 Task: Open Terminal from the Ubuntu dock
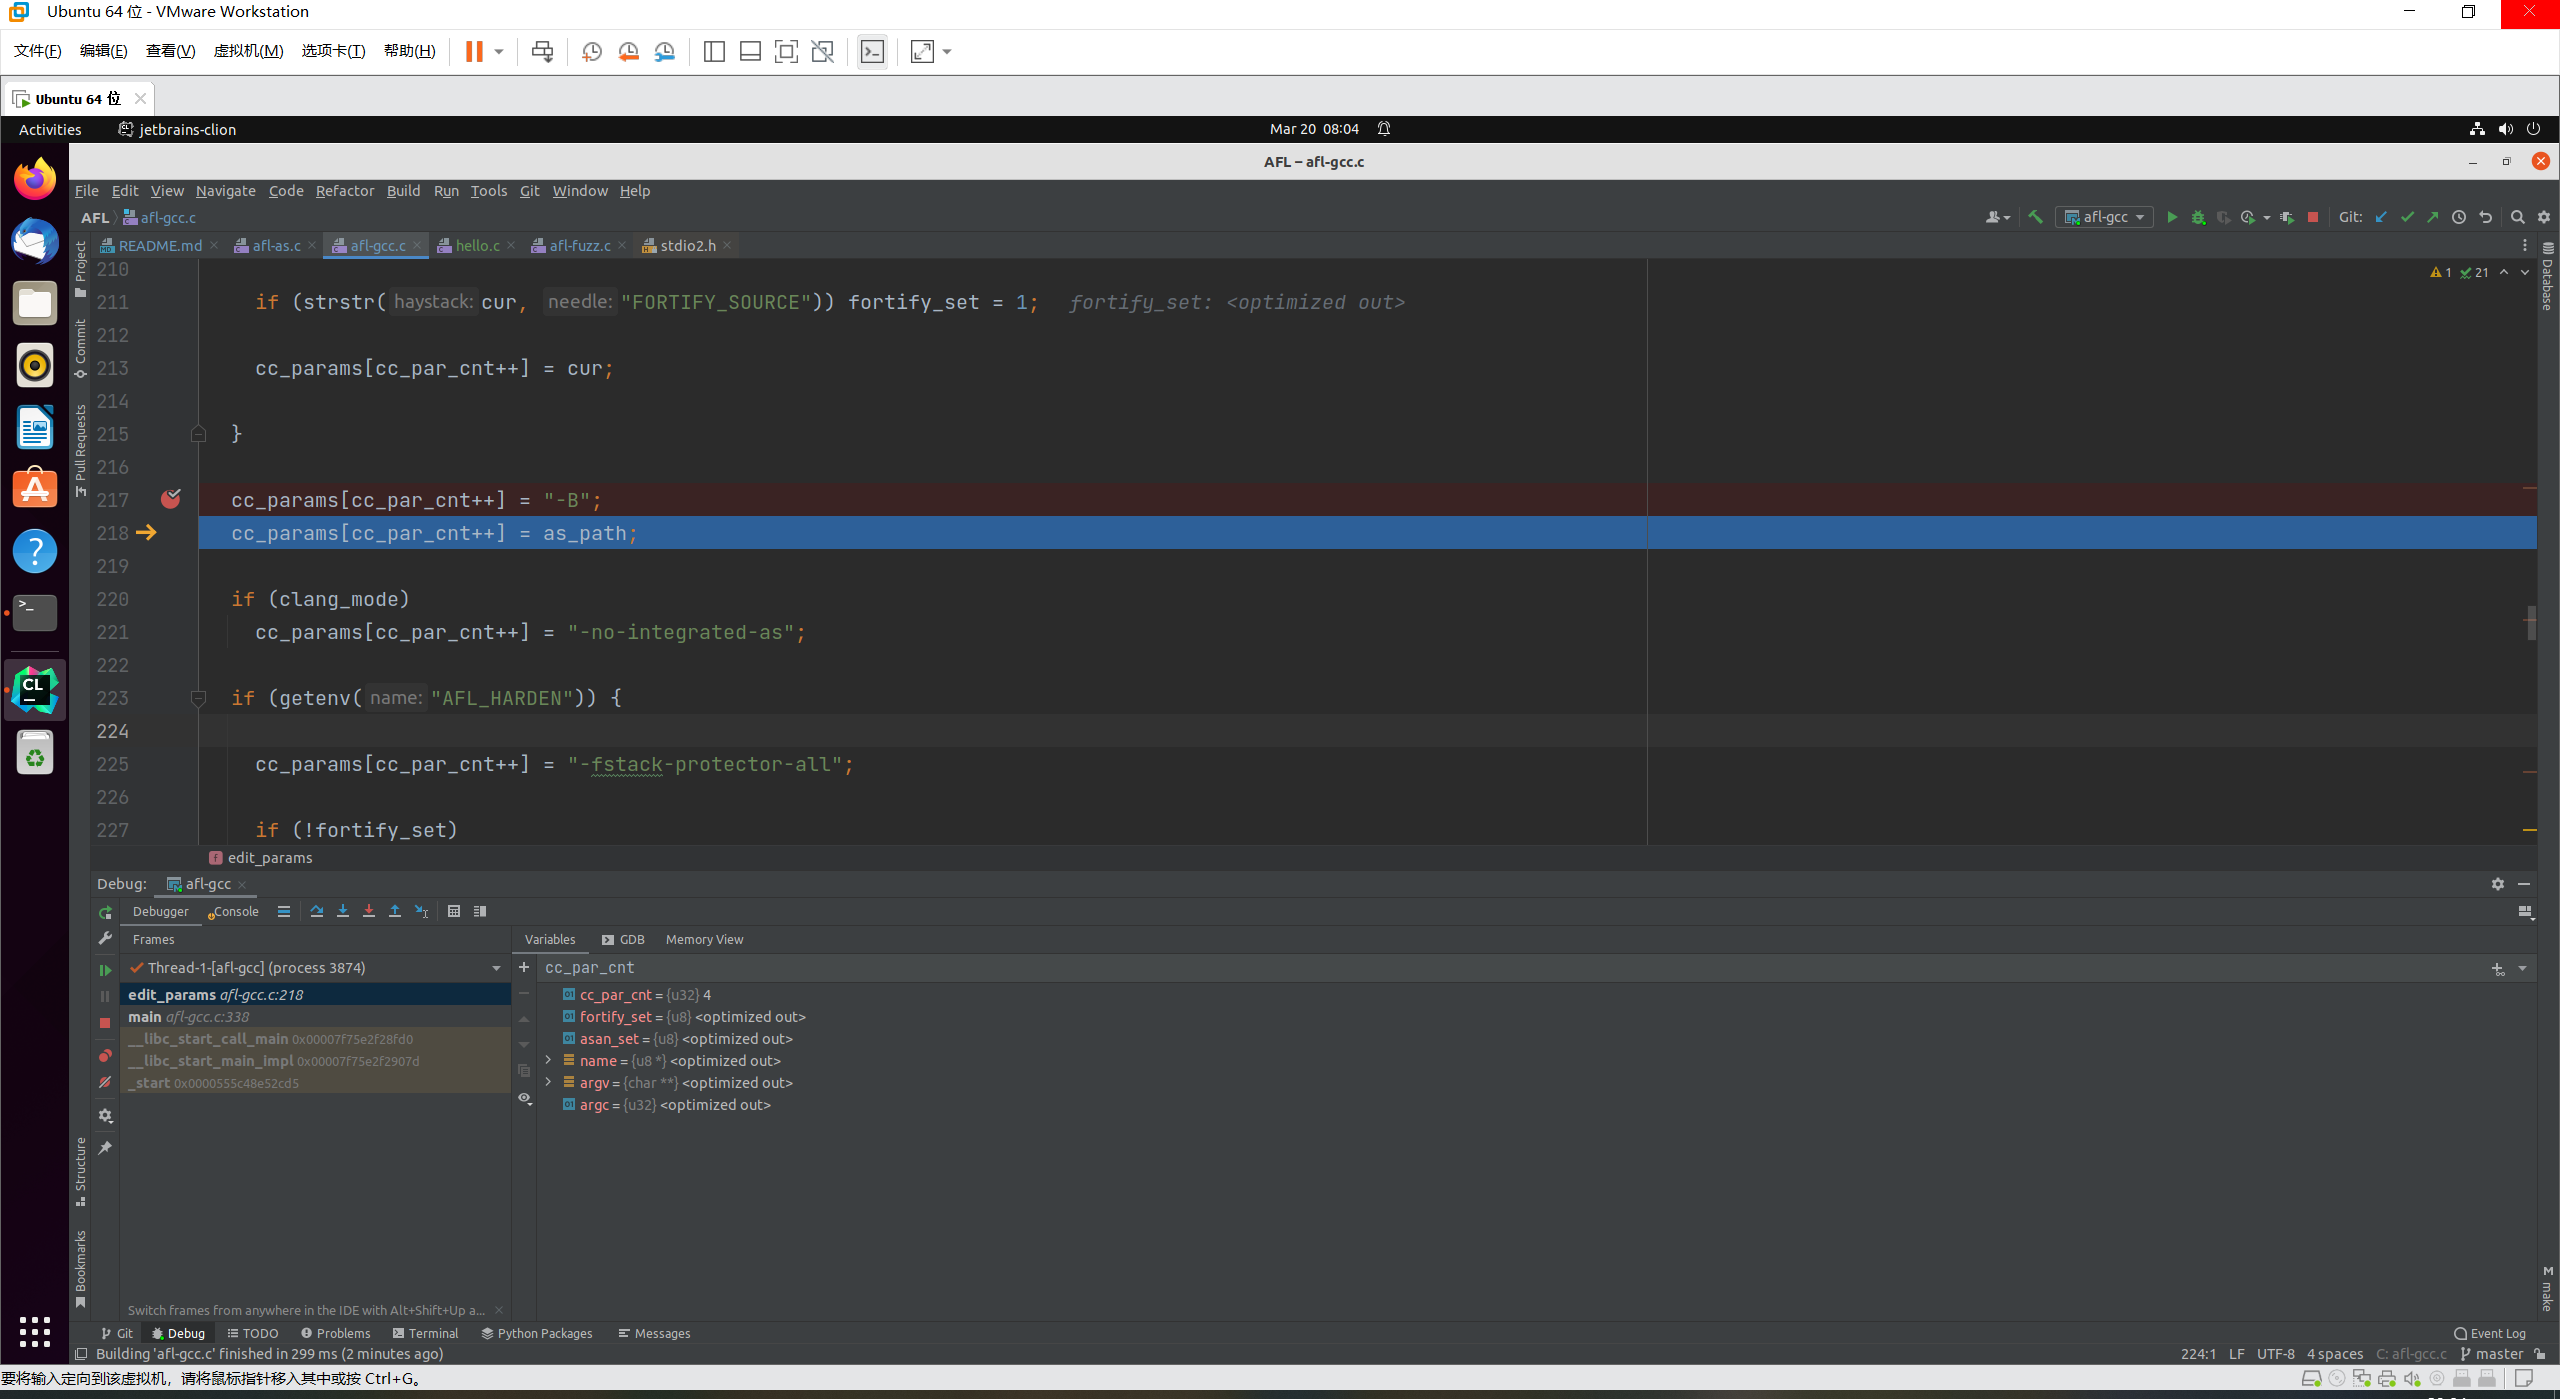[35, 612]
